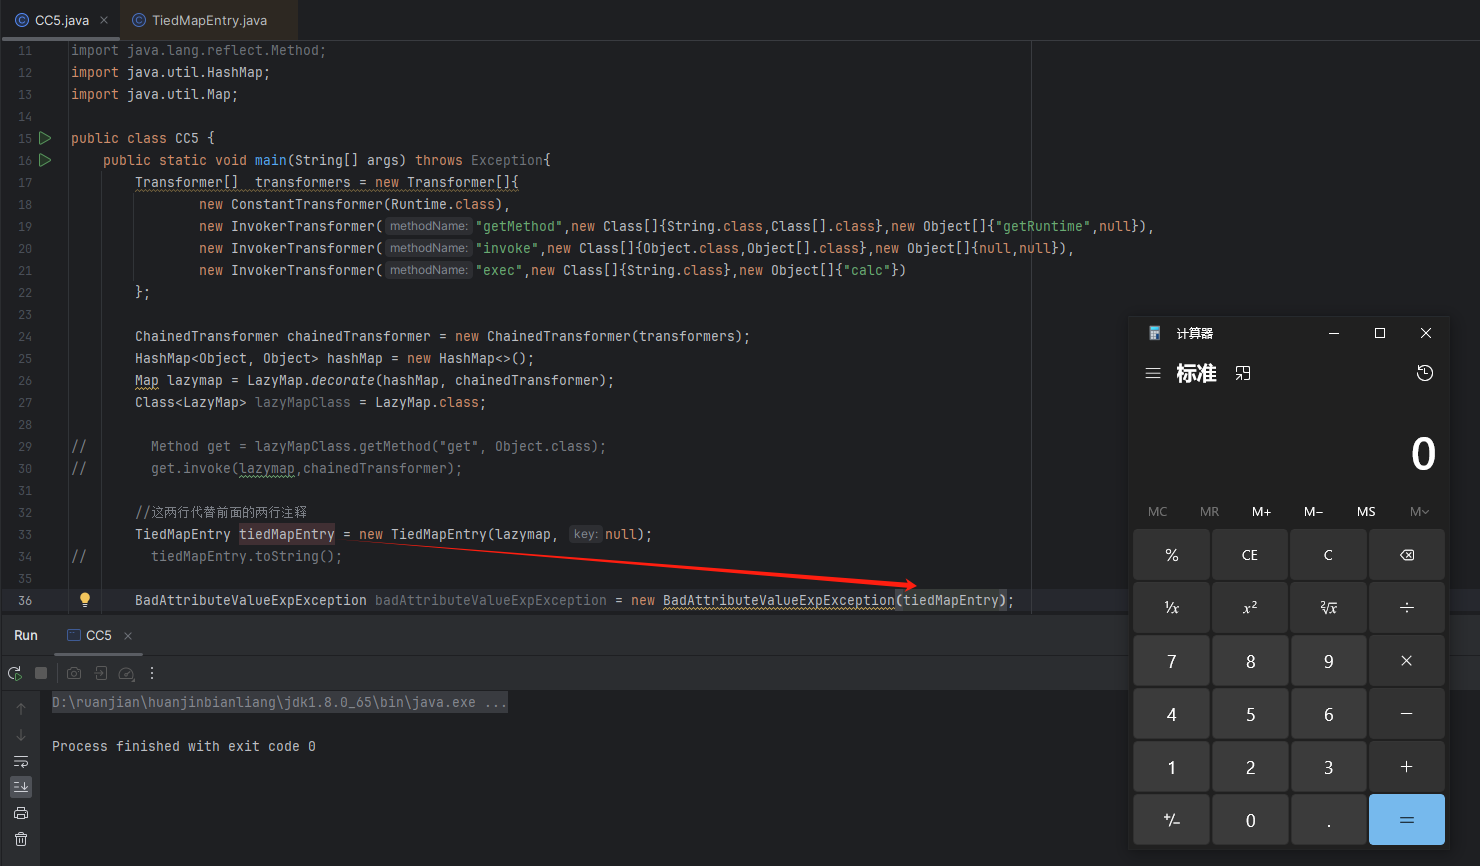
Task: Open the Calculator hamburger navigation menu
Action: [x=1153, y=373]
